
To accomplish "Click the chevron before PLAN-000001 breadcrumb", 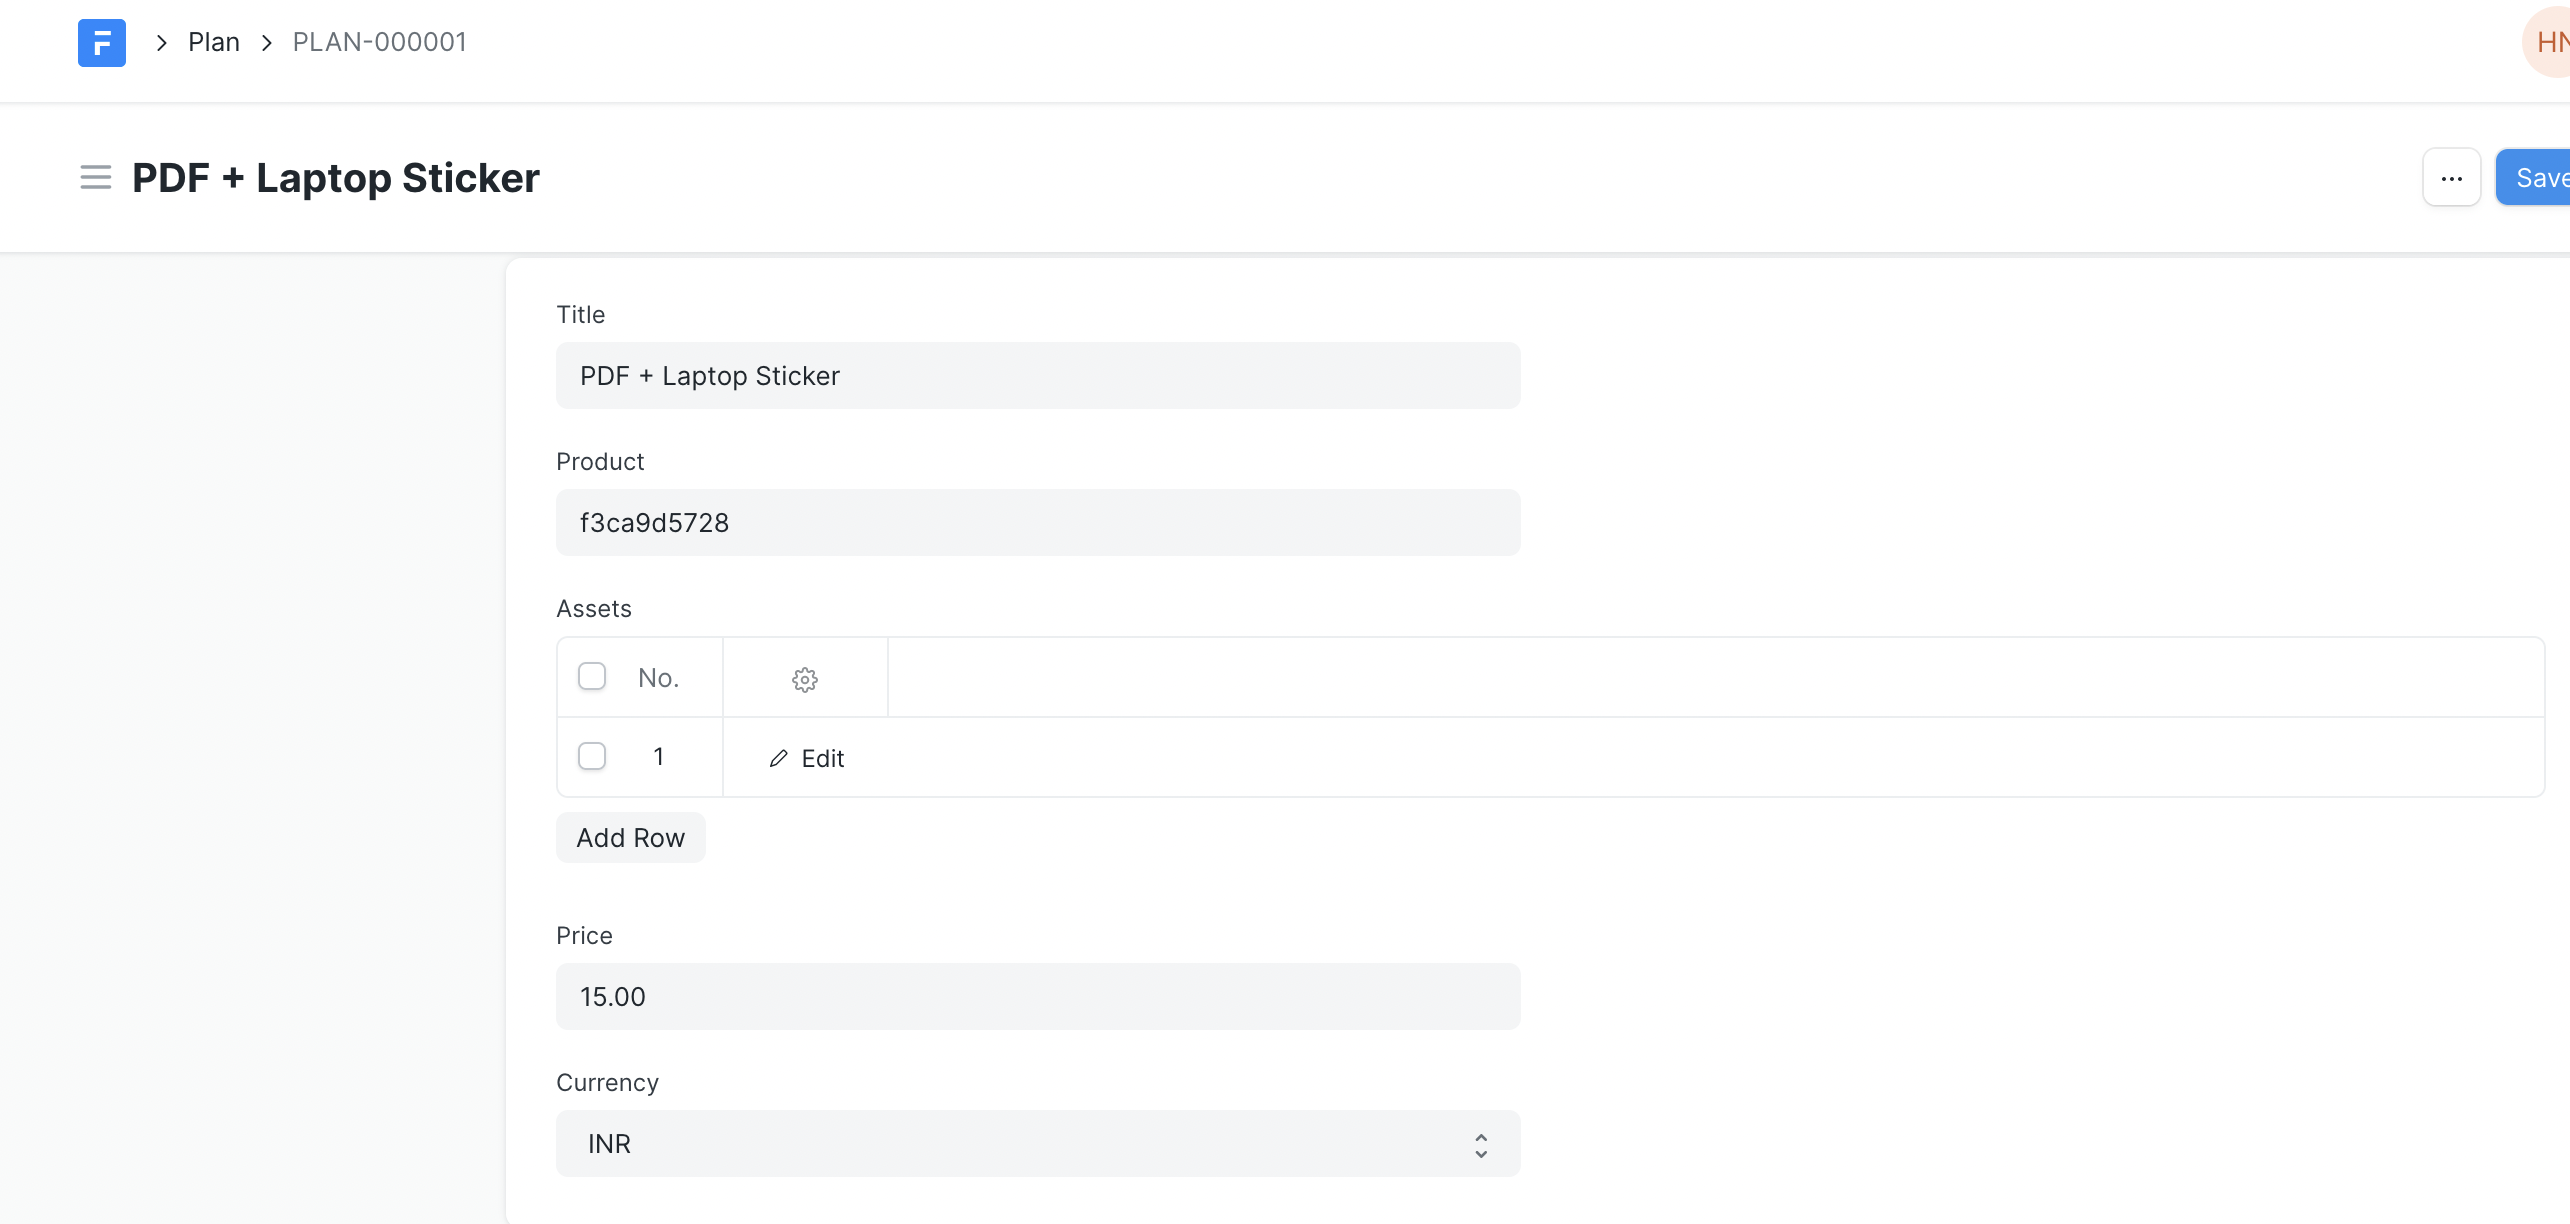I will (x=267, y=43).
